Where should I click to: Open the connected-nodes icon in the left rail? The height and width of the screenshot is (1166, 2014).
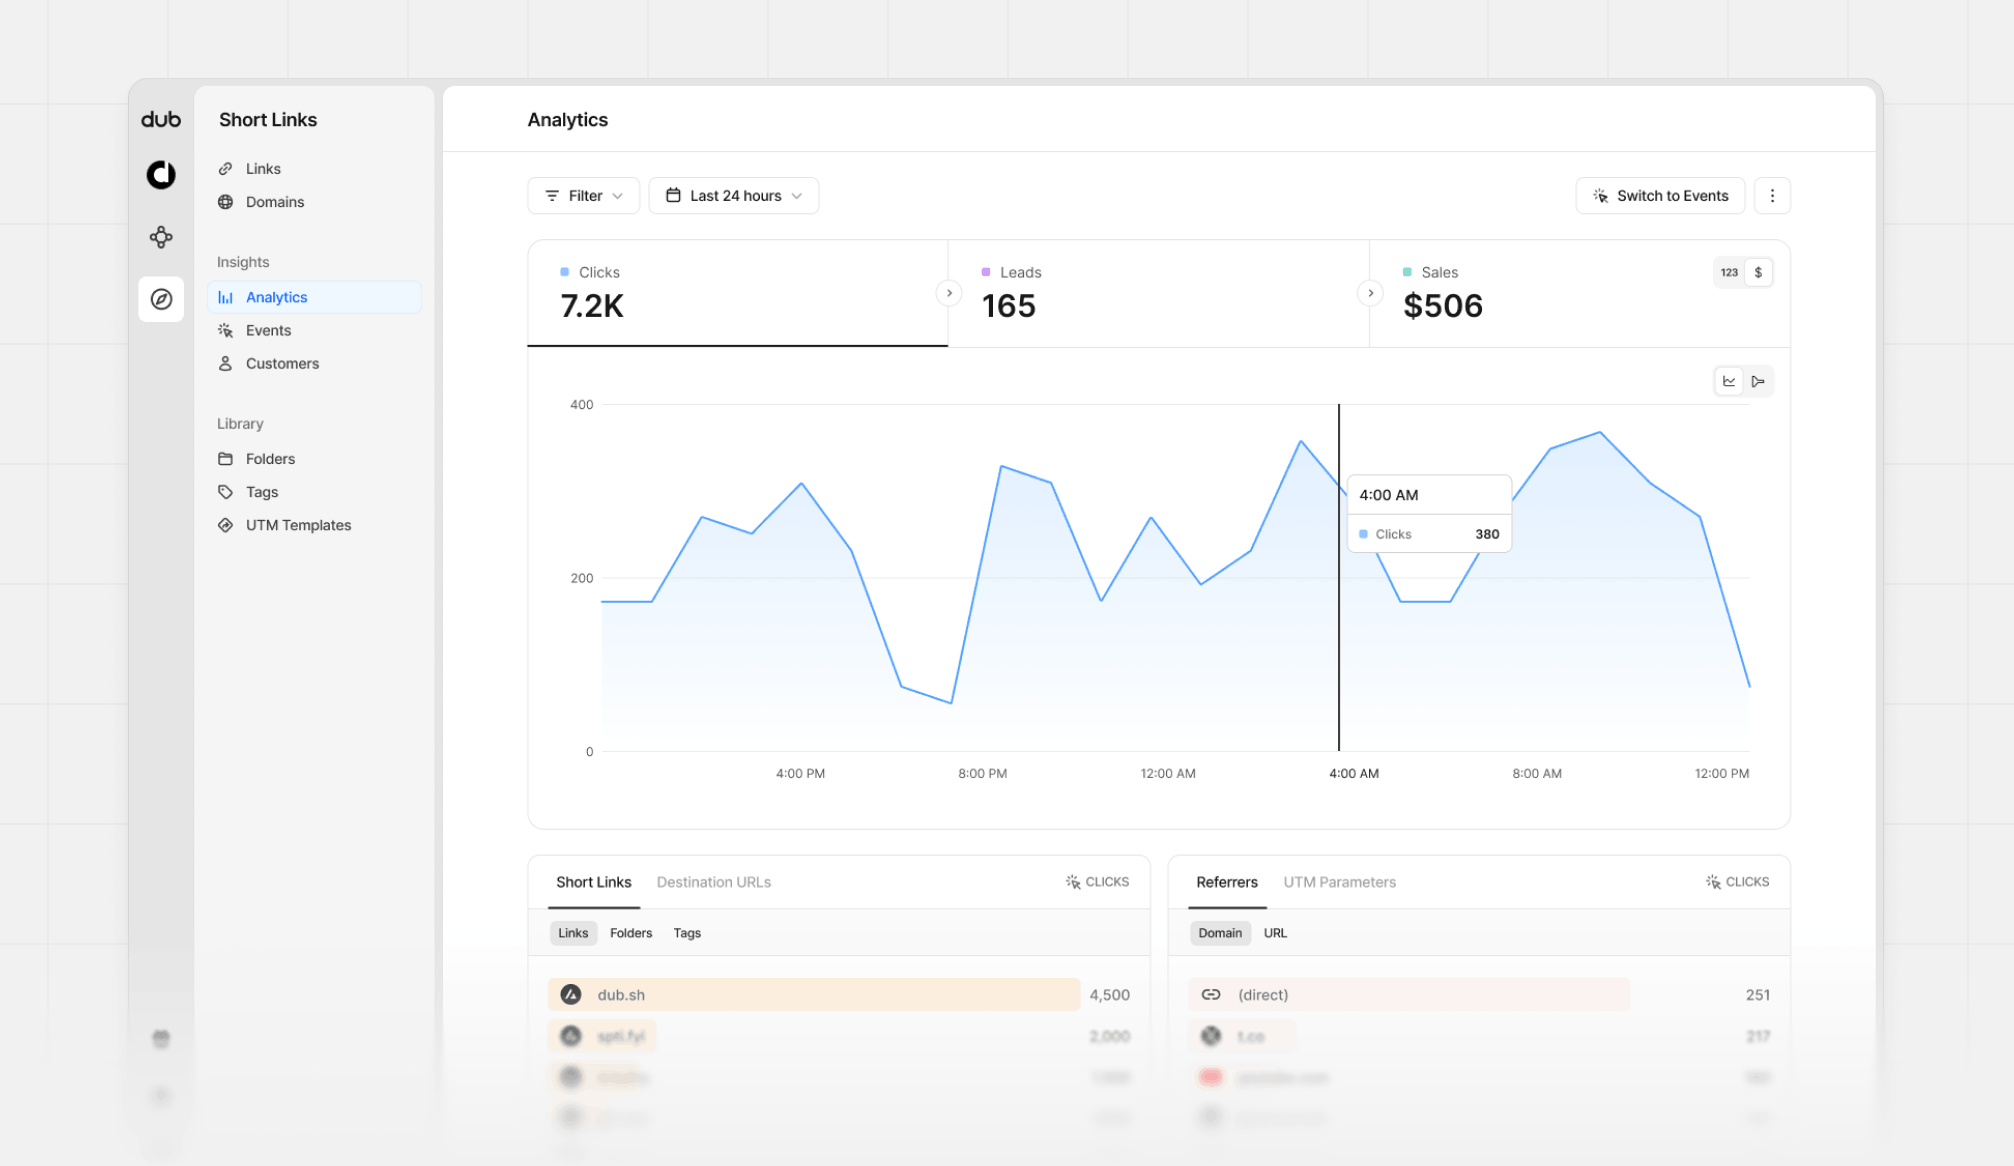tap(161, 237)
